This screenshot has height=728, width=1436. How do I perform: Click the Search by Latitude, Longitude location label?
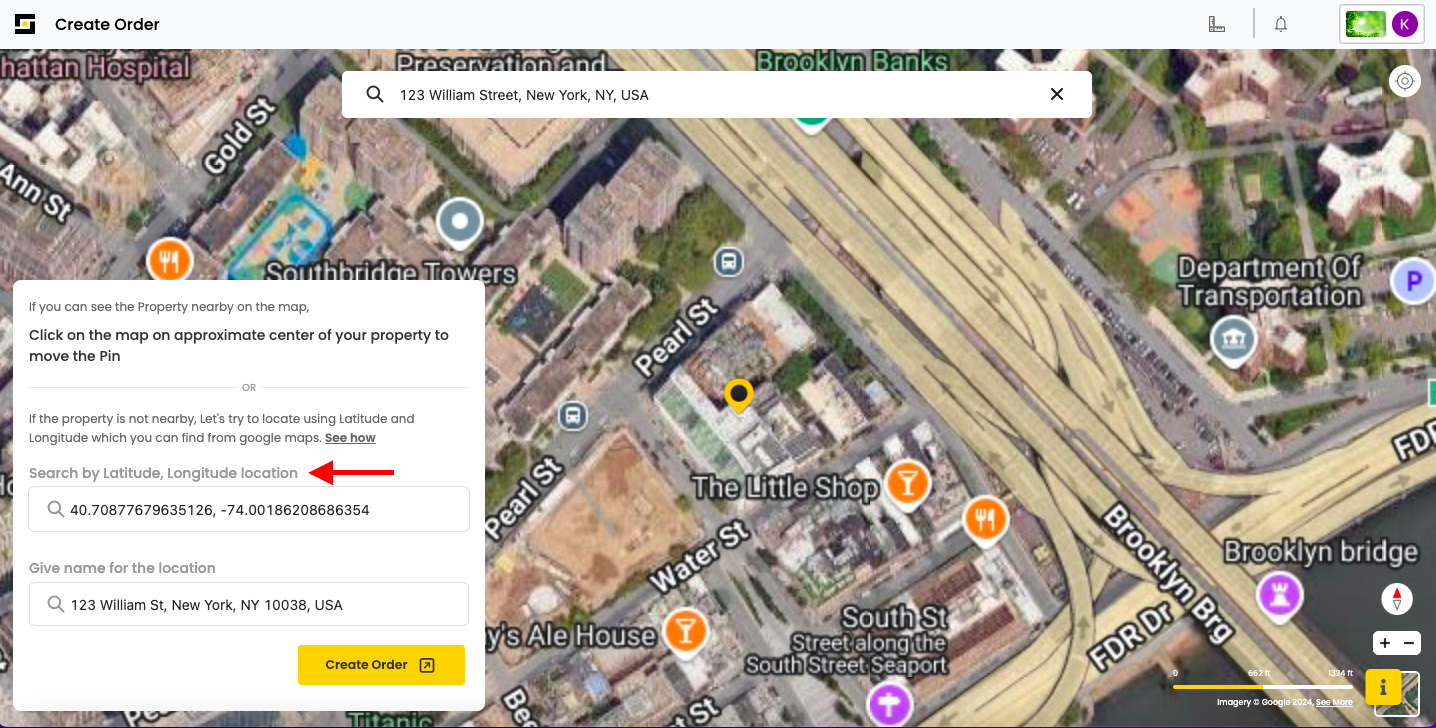click(163, 473)
